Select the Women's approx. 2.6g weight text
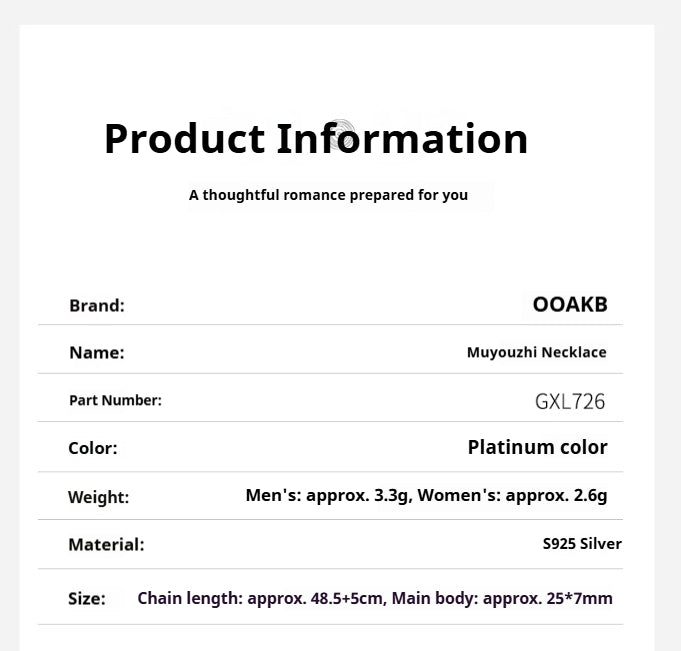The width and height of the screenshot is (681, 651). pos(513,495)
